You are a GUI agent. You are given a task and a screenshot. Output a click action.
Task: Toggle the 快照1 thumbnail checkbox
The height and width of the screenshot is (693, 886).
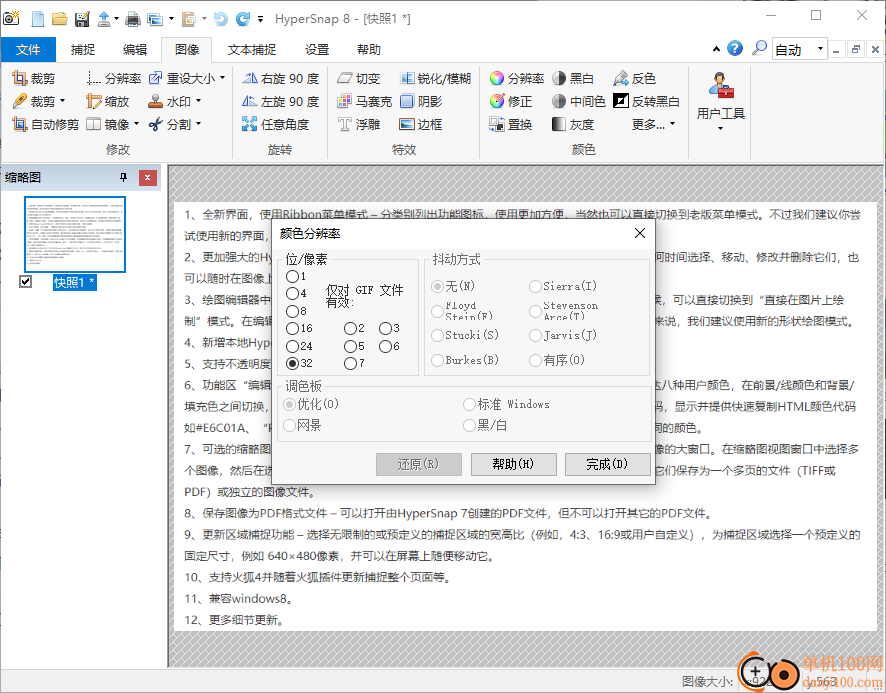click(25, 281)
